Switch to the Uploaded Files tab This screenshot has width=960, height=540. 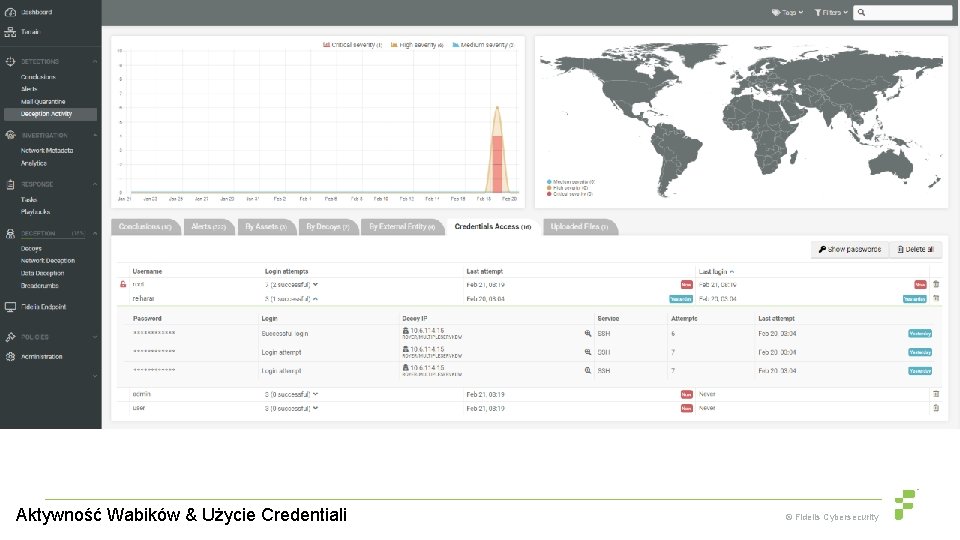[x=579, y=227]
